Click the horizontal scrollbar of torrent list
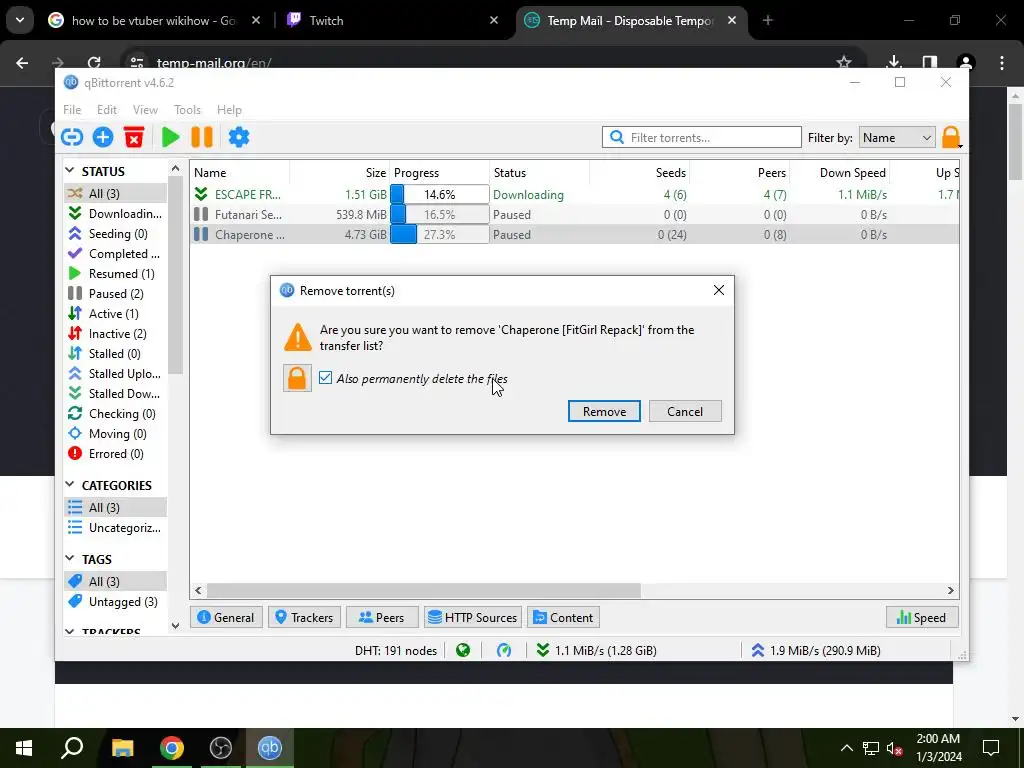This screenshot has height=768, width=1024. (423, 590)
